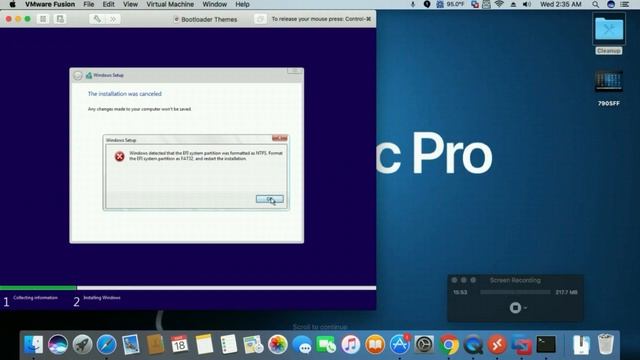The width and height of the screenshot is (640, 360).
Task: Open Google Chrome in the Dock
Action: pos(449,344)
